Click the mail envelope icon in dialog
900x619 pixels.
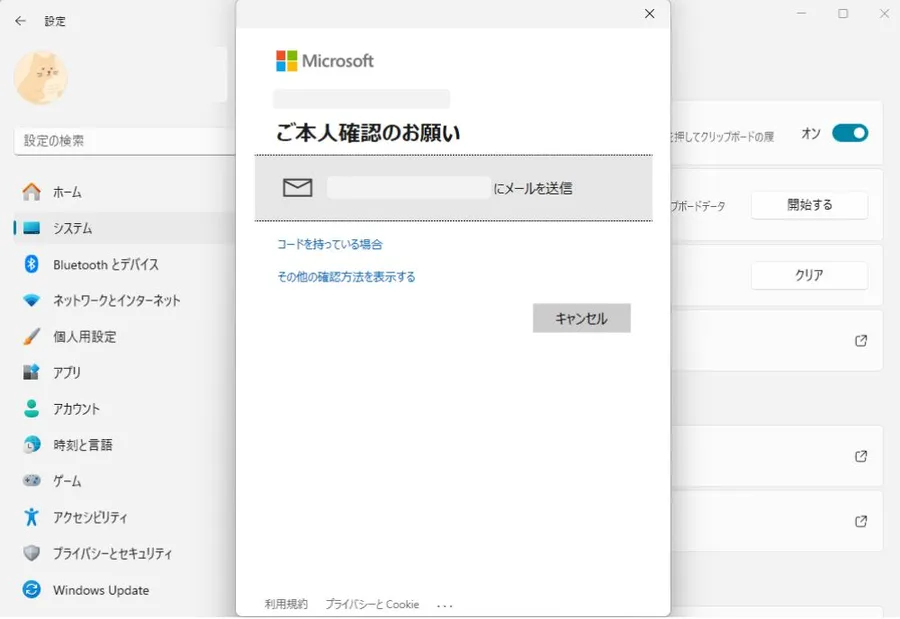[x=297, y=187]
